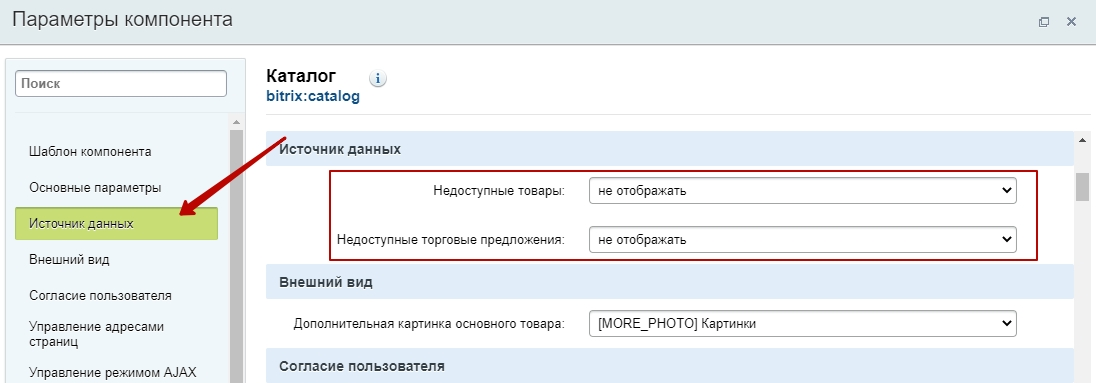Viewport: 1096px width, 383px height.
Task: Collapse the Внешний вид group header
Action: [669, 282]
